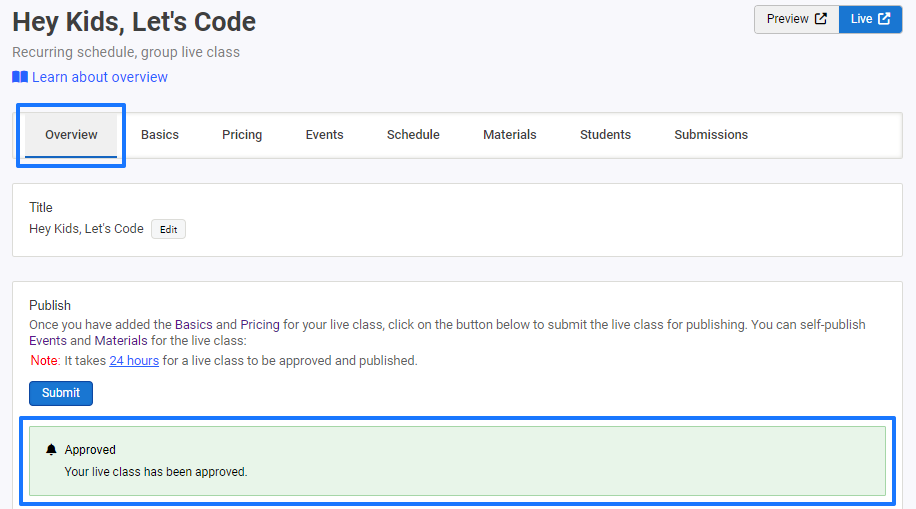Click the Publish section heading
This screenshot has width=916, height=509.
point(50,306)
